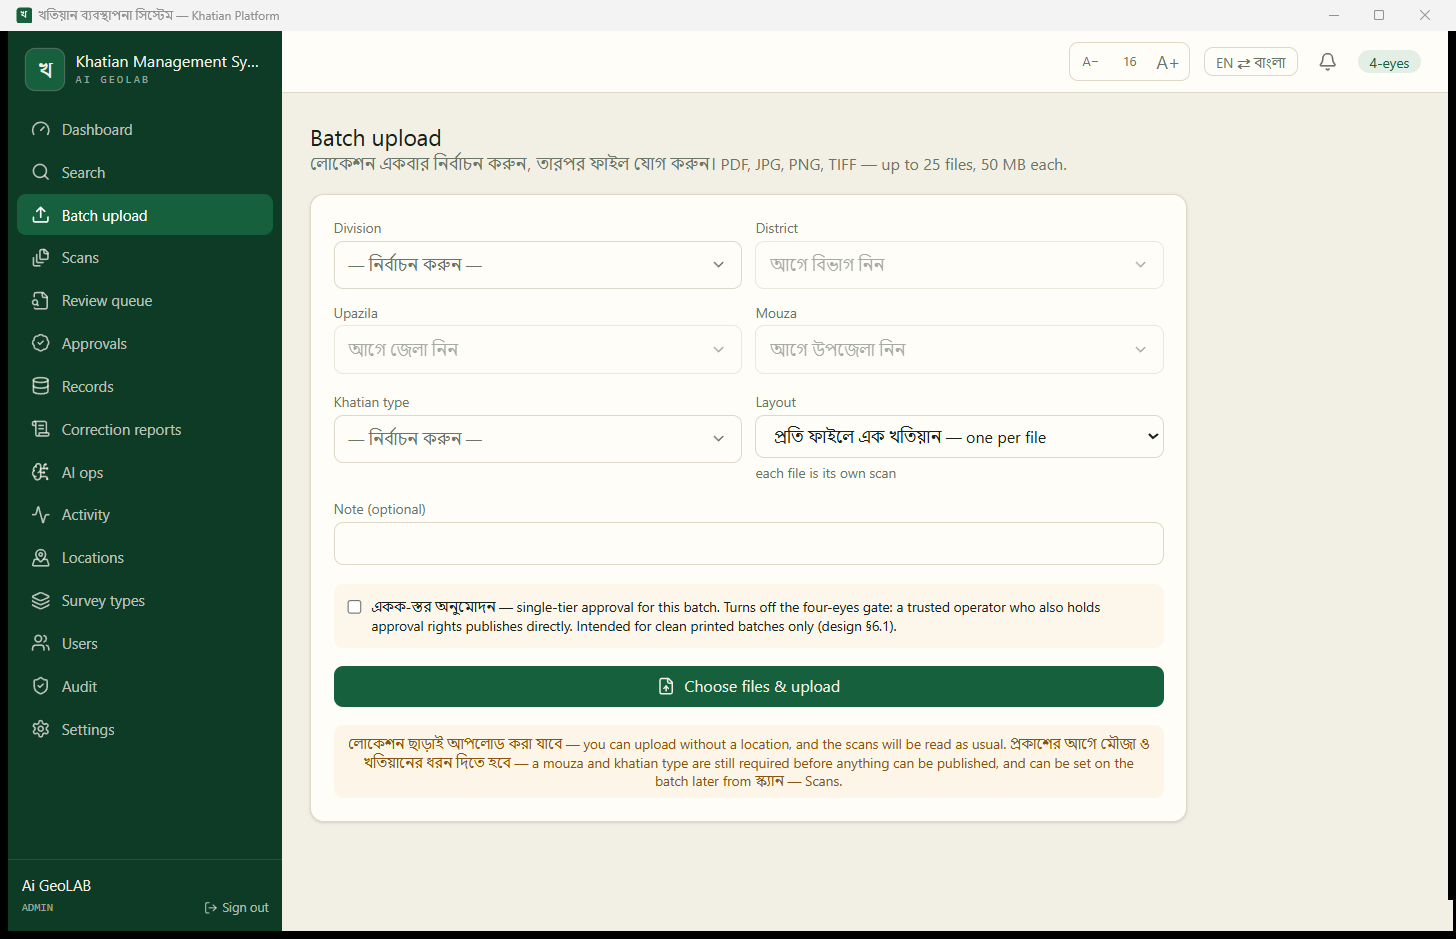Image resolution: width=1456 pixels, height=939 pixels.
Task: Click Choose files & upload button
Action: coord(749,686)
